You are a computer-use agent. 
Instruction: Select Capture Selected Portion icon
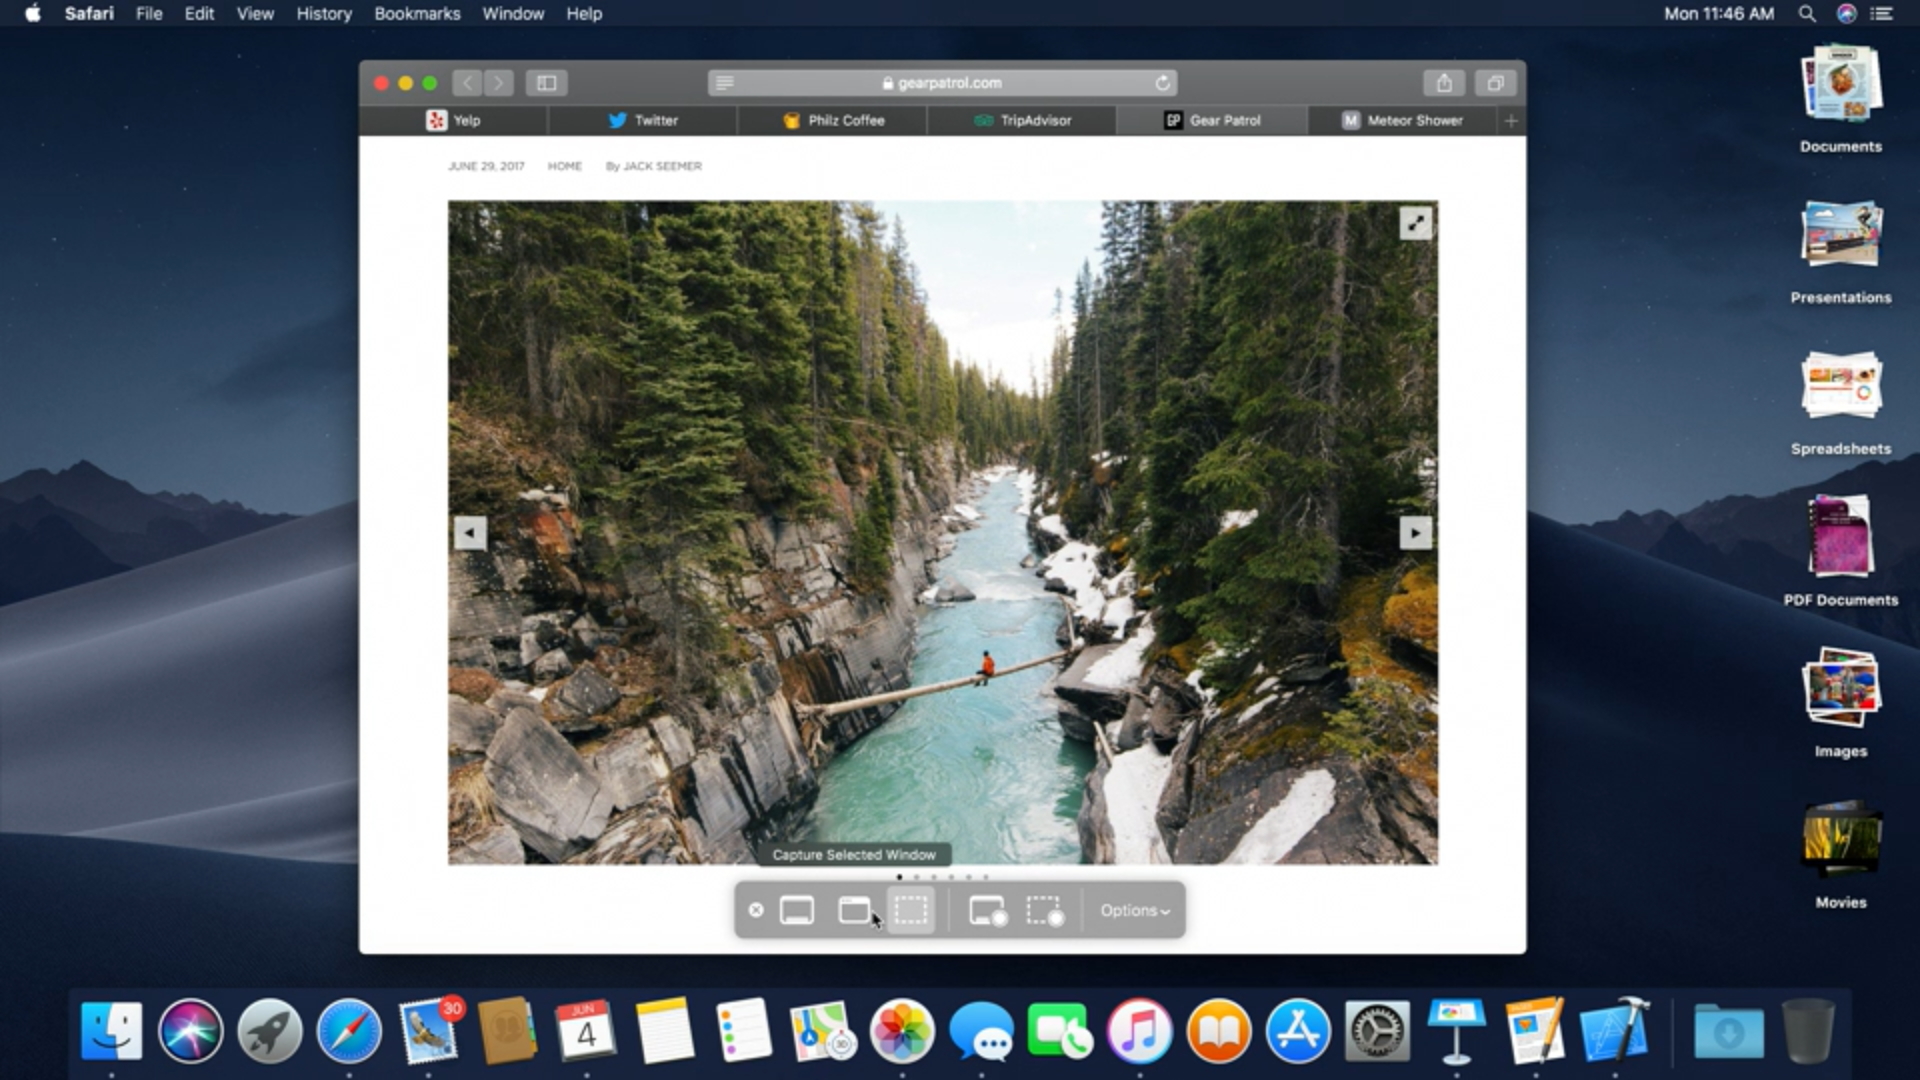[910, 910]
